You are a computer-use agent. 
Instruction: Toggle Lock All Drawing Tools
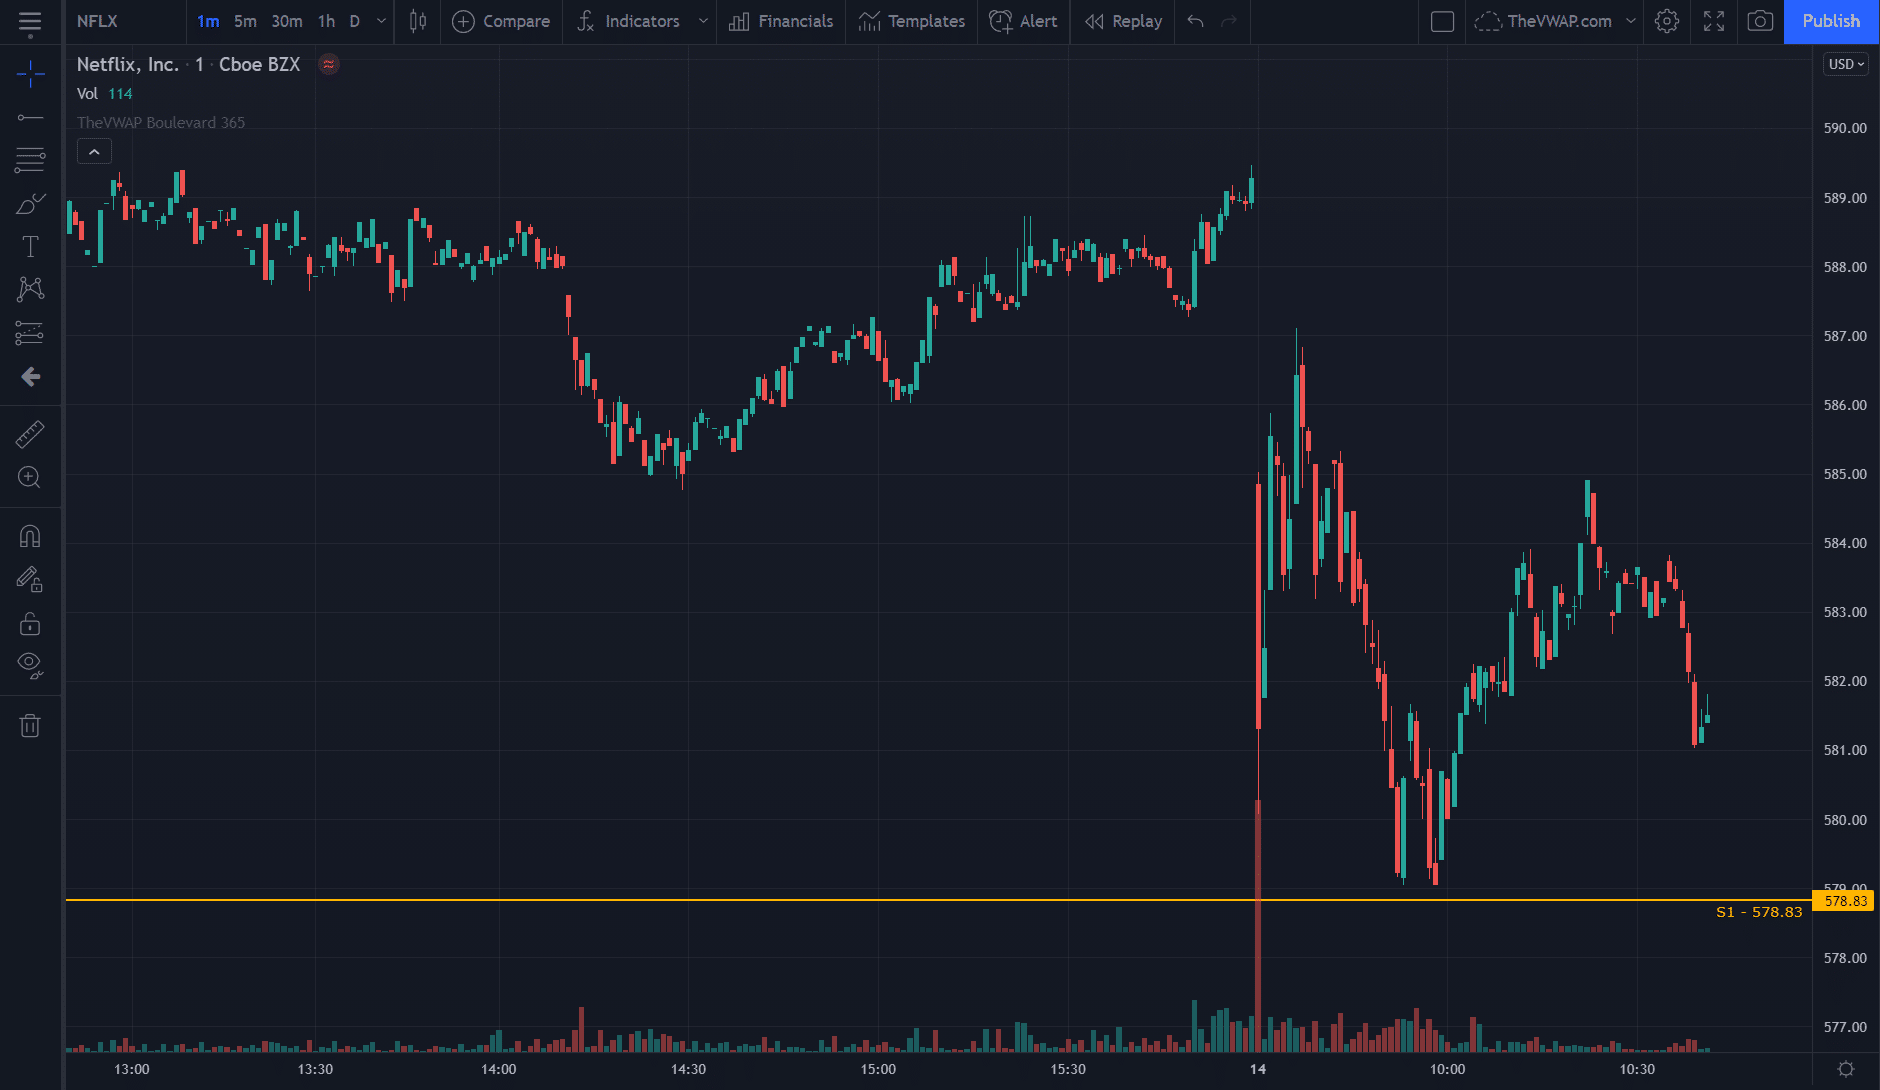[30, 624]
